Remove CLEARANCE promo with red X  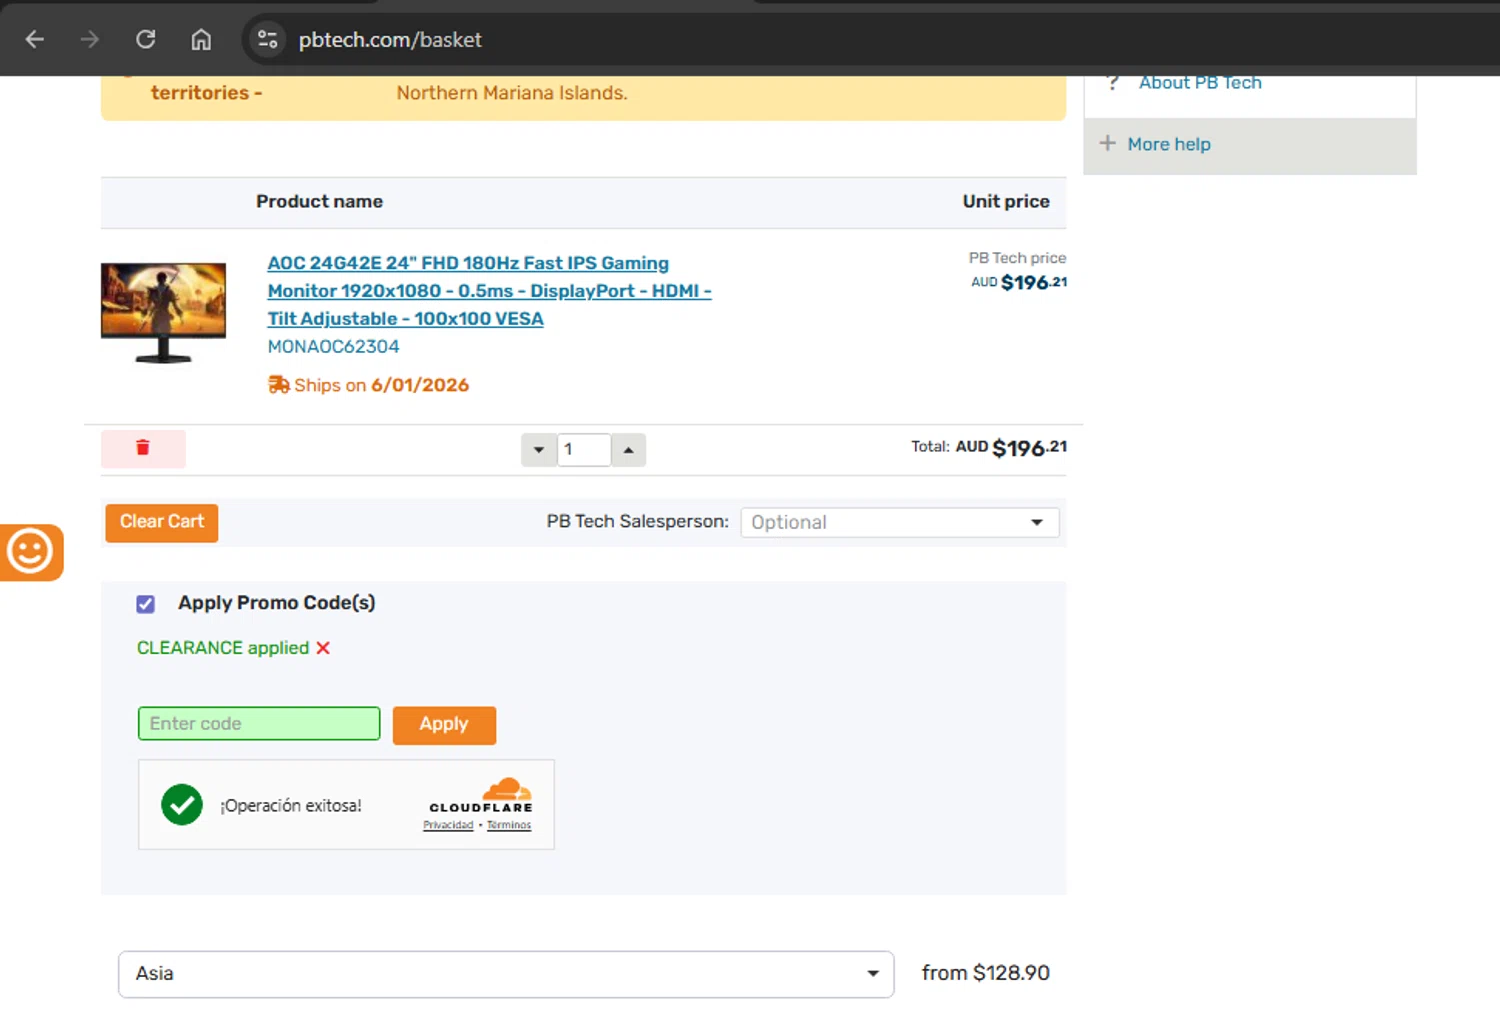(x=323, y=648)
